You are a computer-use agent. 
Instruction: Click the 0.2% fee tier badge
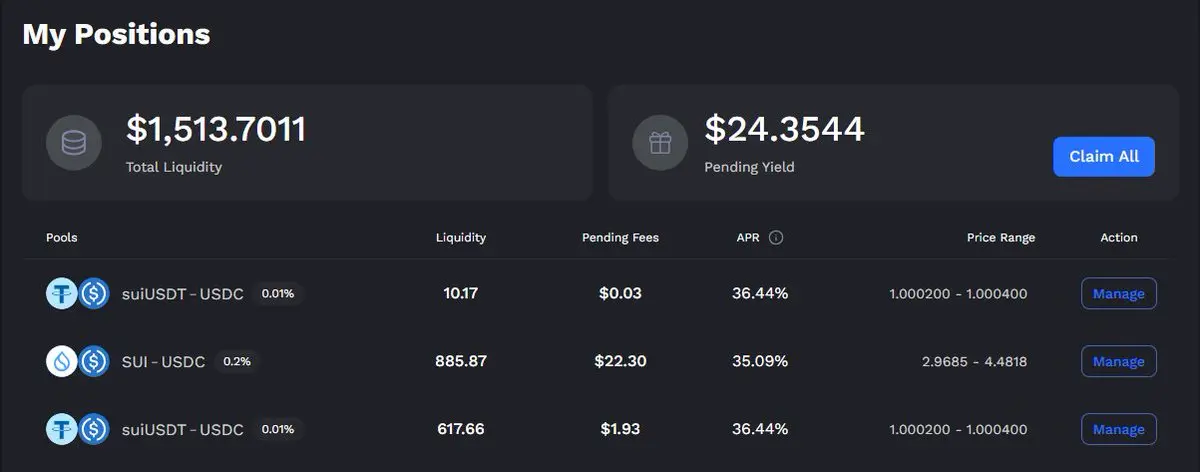[237, 362]
